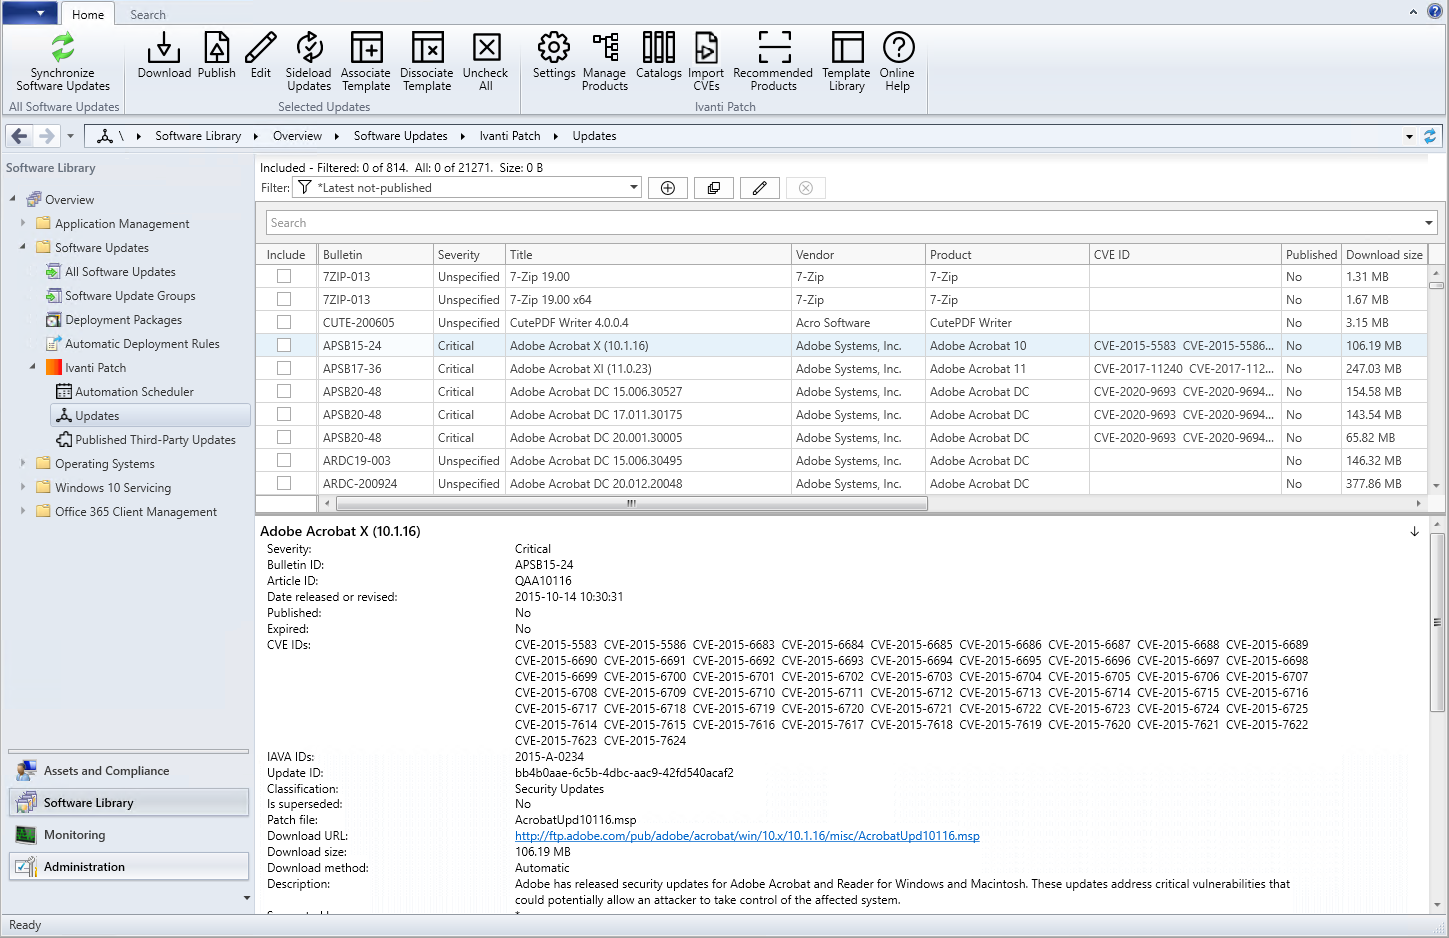Viewport: 1449px width, 938px height.
Task: Select the Home ribbon tab
Action: click(x=88, y=15)
